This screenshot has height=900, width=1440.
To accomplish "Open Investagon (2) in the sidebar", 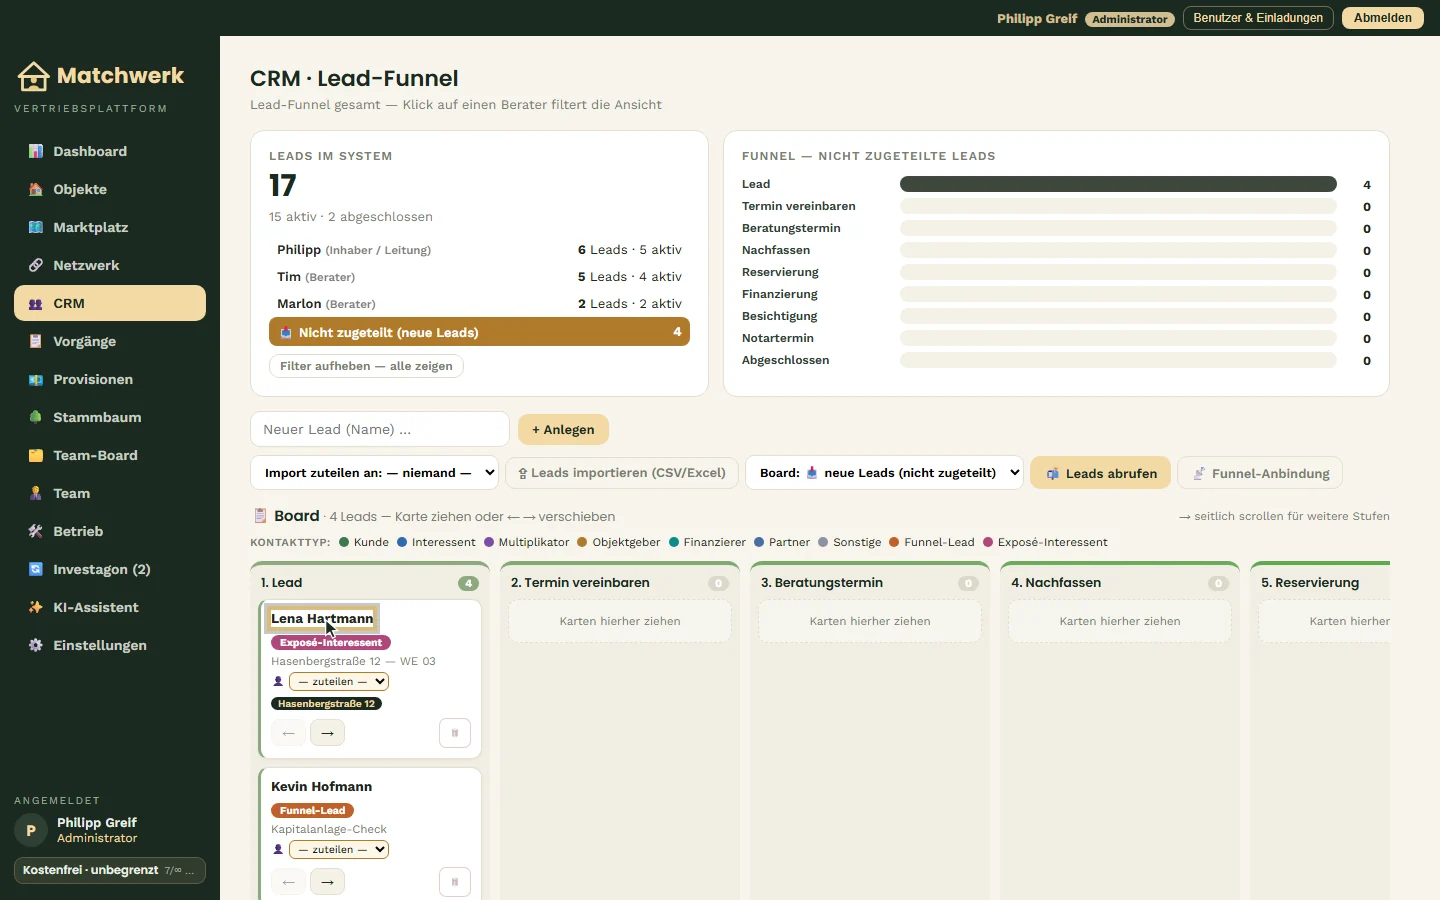I will point(110,569).
